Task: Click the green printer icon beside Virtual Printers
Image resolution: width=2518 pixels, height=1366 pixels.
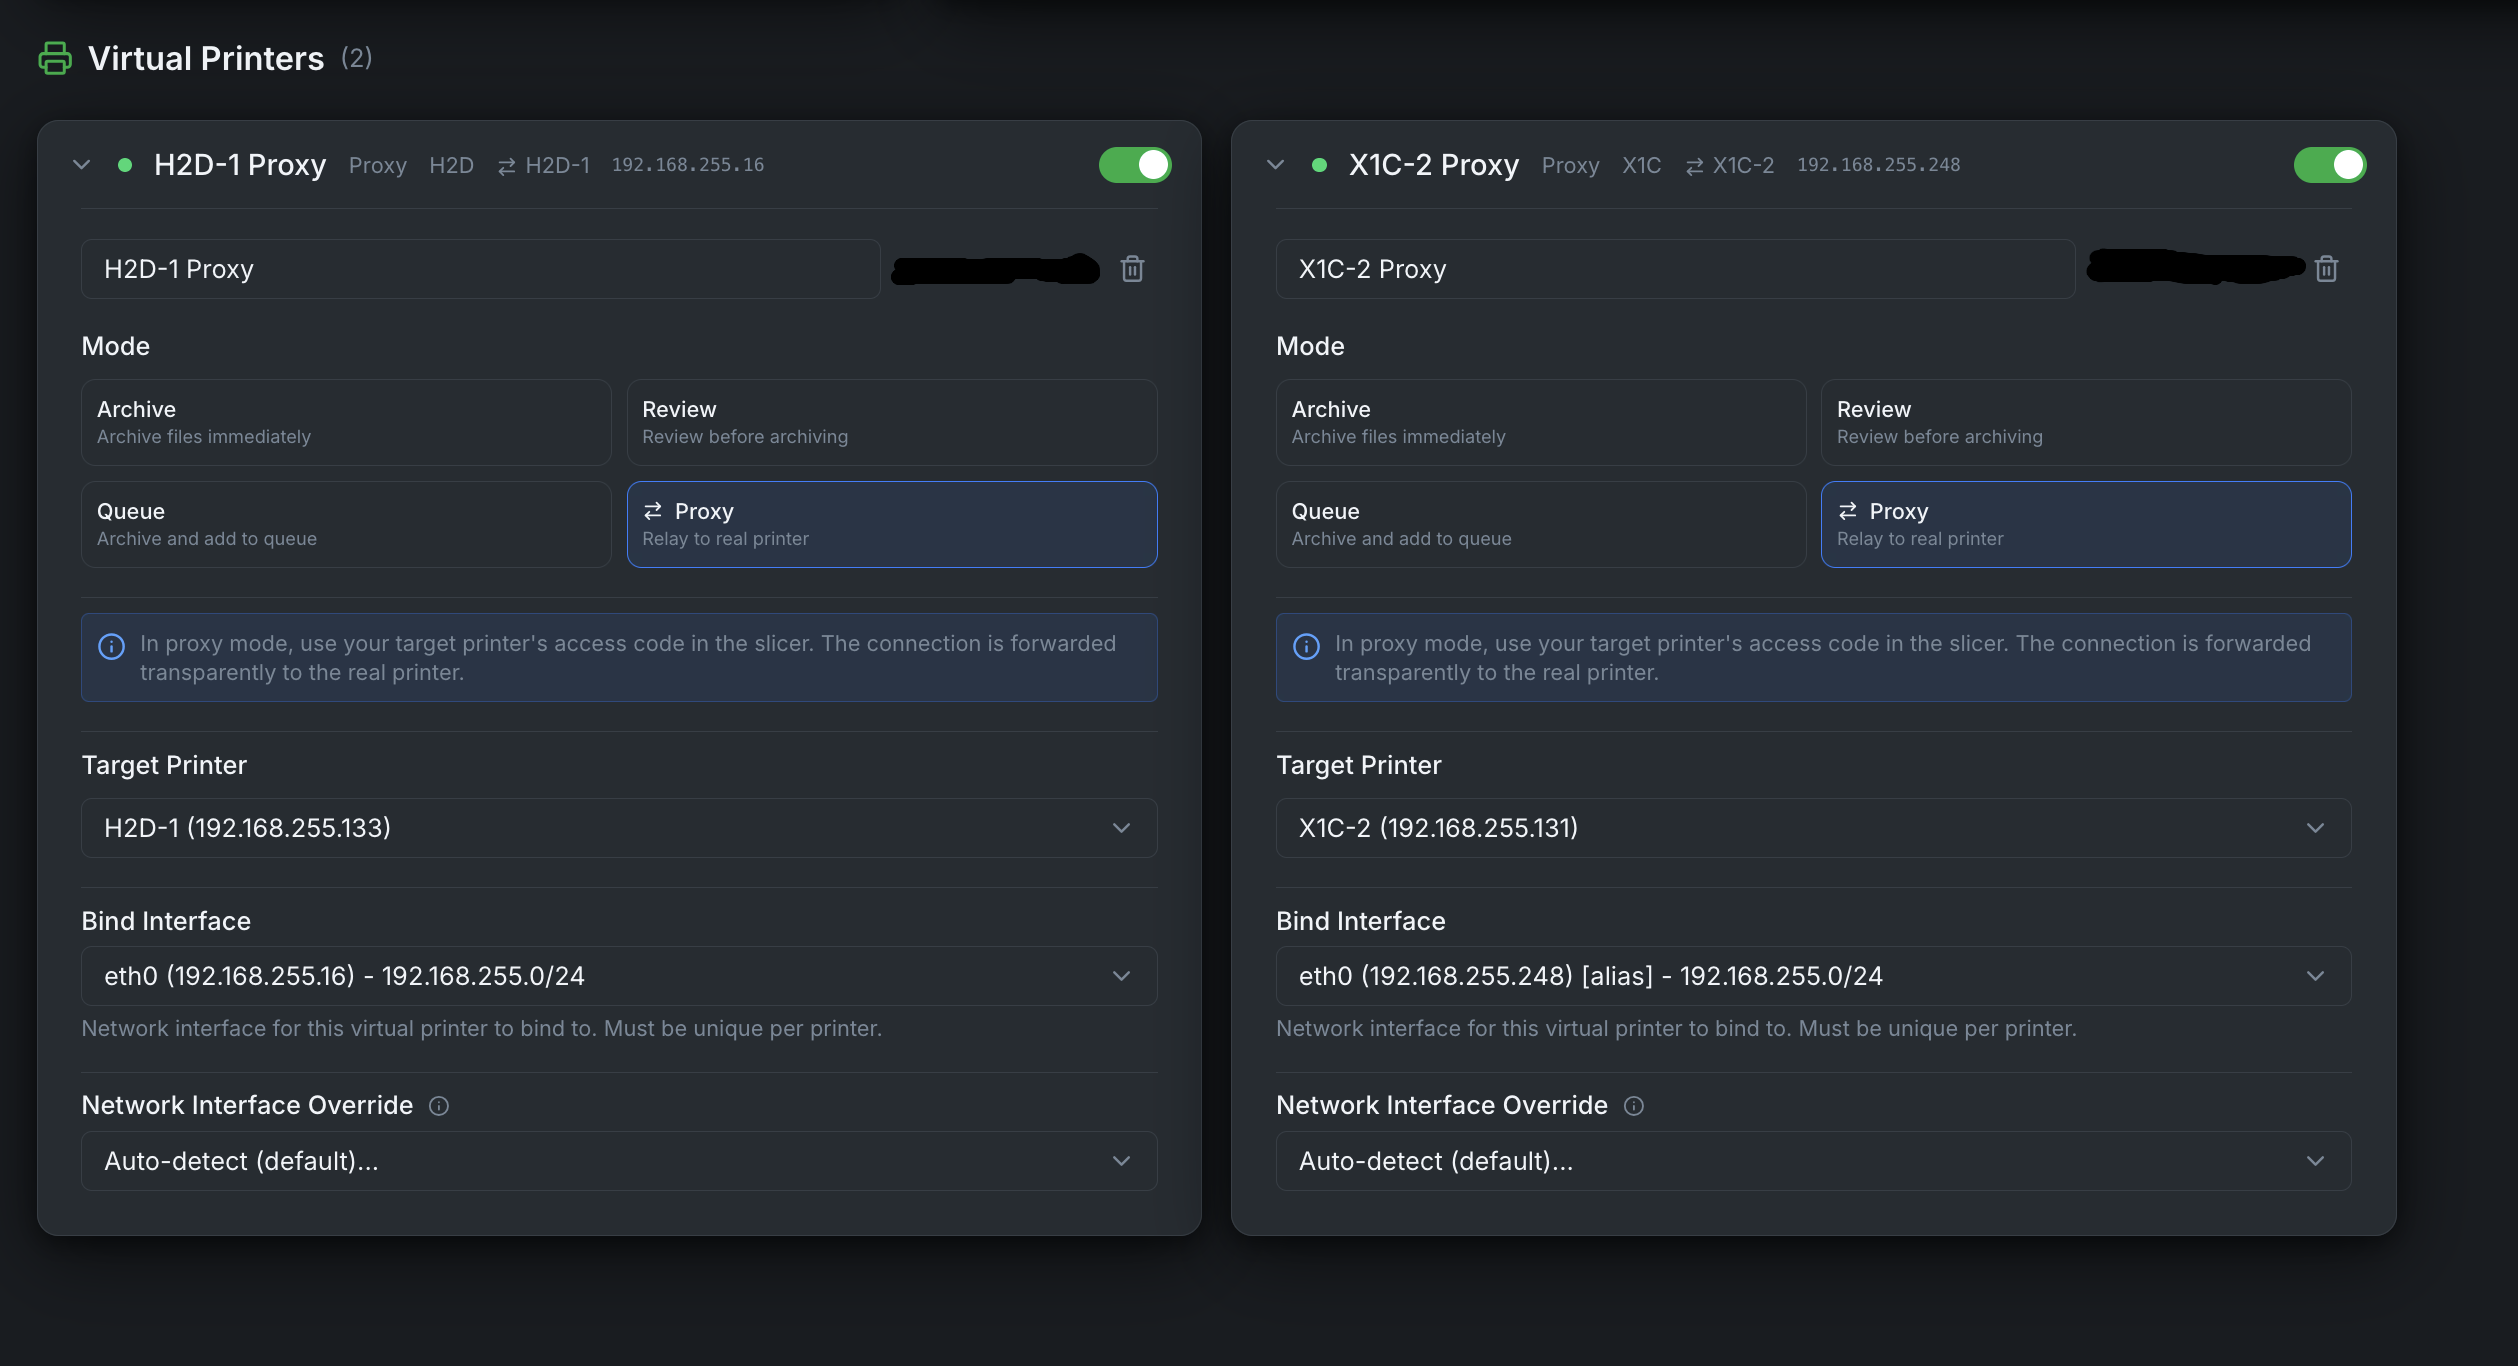Action: (54, 57)
